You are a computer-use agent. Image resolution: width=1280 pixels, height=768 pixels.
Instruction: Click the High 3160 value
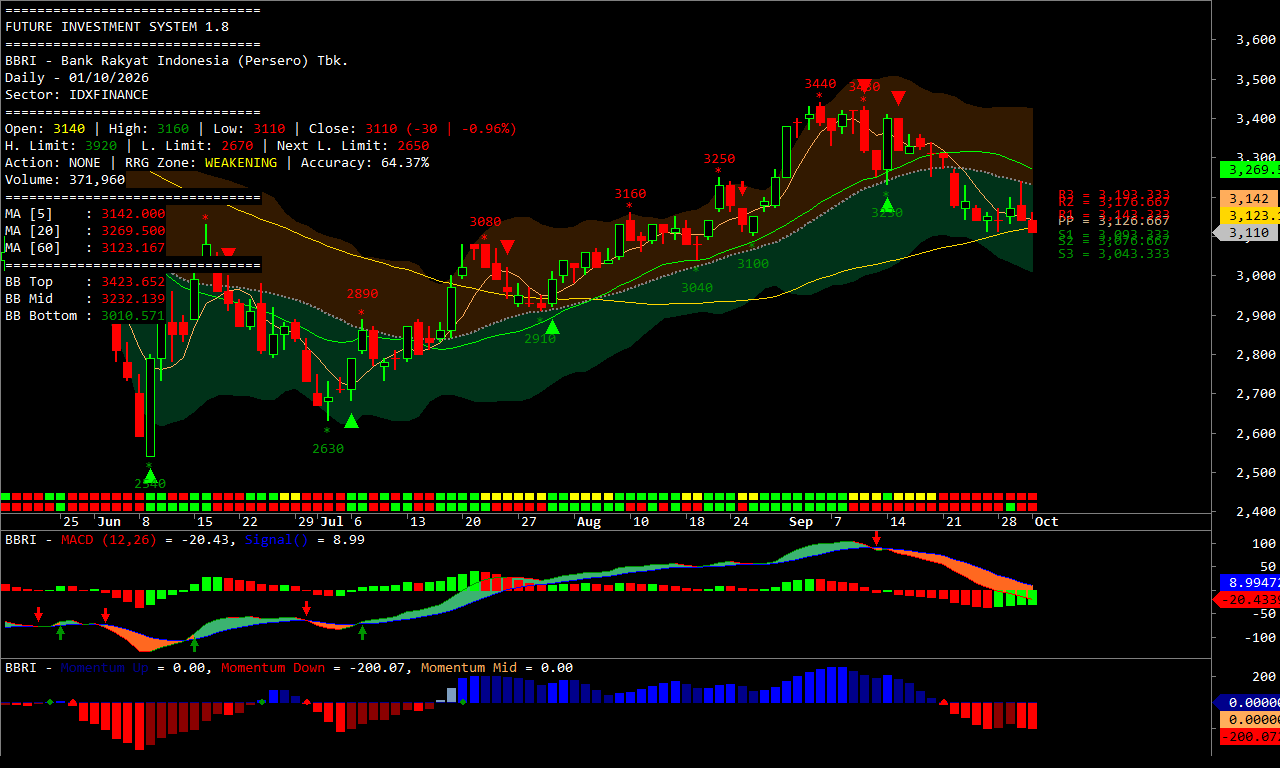point(173,129)
